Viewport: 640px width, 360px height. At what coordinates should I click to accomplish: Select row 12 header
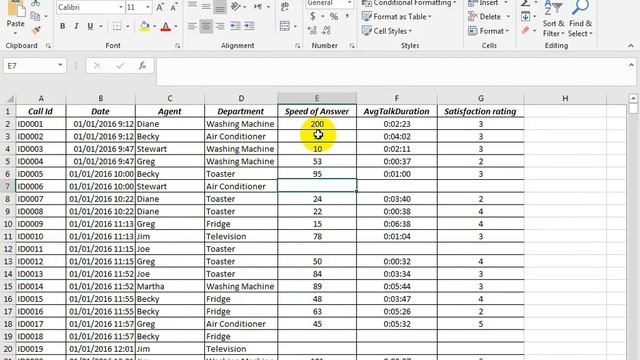[8, 249]
